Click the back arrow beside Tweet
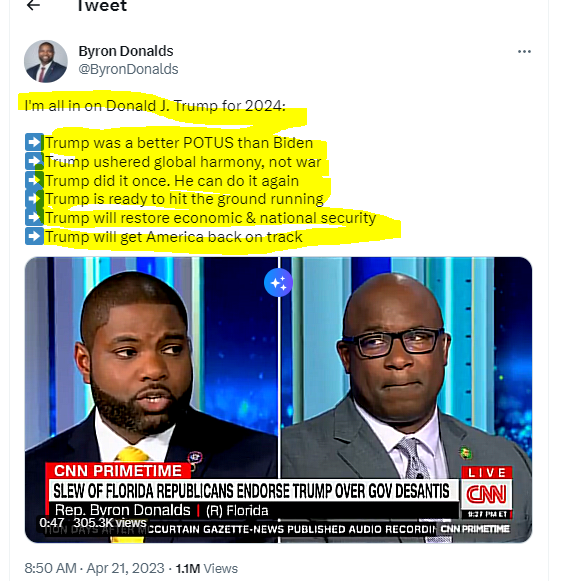 pos(33,5)
